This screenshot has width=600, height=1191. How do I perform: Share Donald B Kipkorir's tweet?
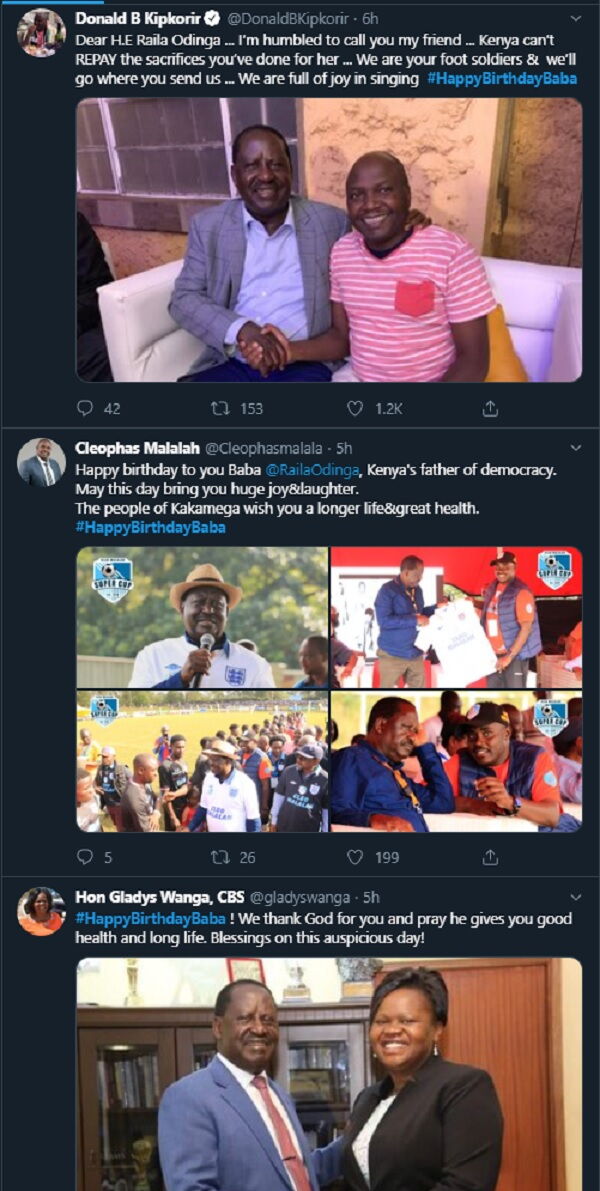pos(488,405)
